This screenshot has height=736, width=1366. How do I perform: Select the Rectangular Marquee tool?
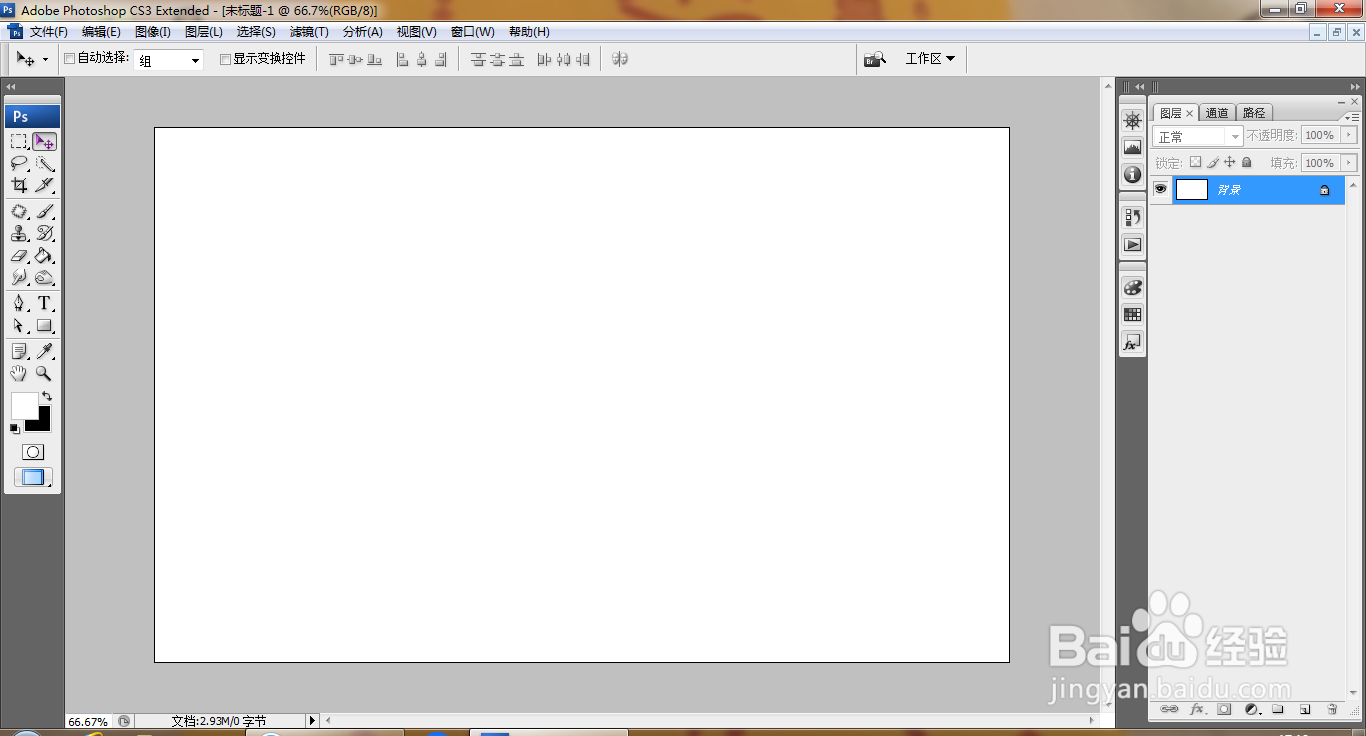19,142
